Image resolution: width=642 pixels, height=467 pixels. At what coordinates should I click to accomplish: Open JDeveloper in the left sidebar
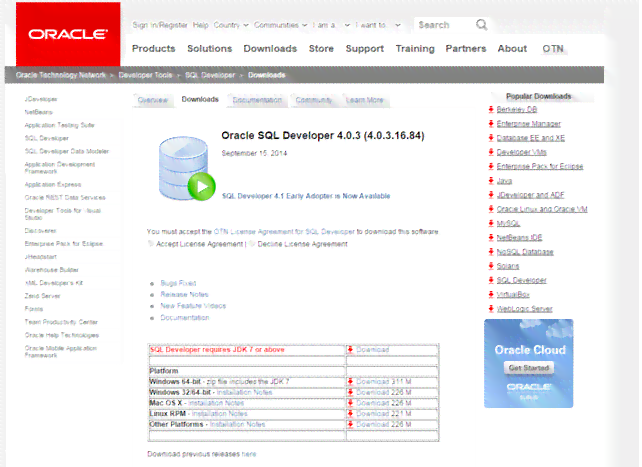(41, 99)
